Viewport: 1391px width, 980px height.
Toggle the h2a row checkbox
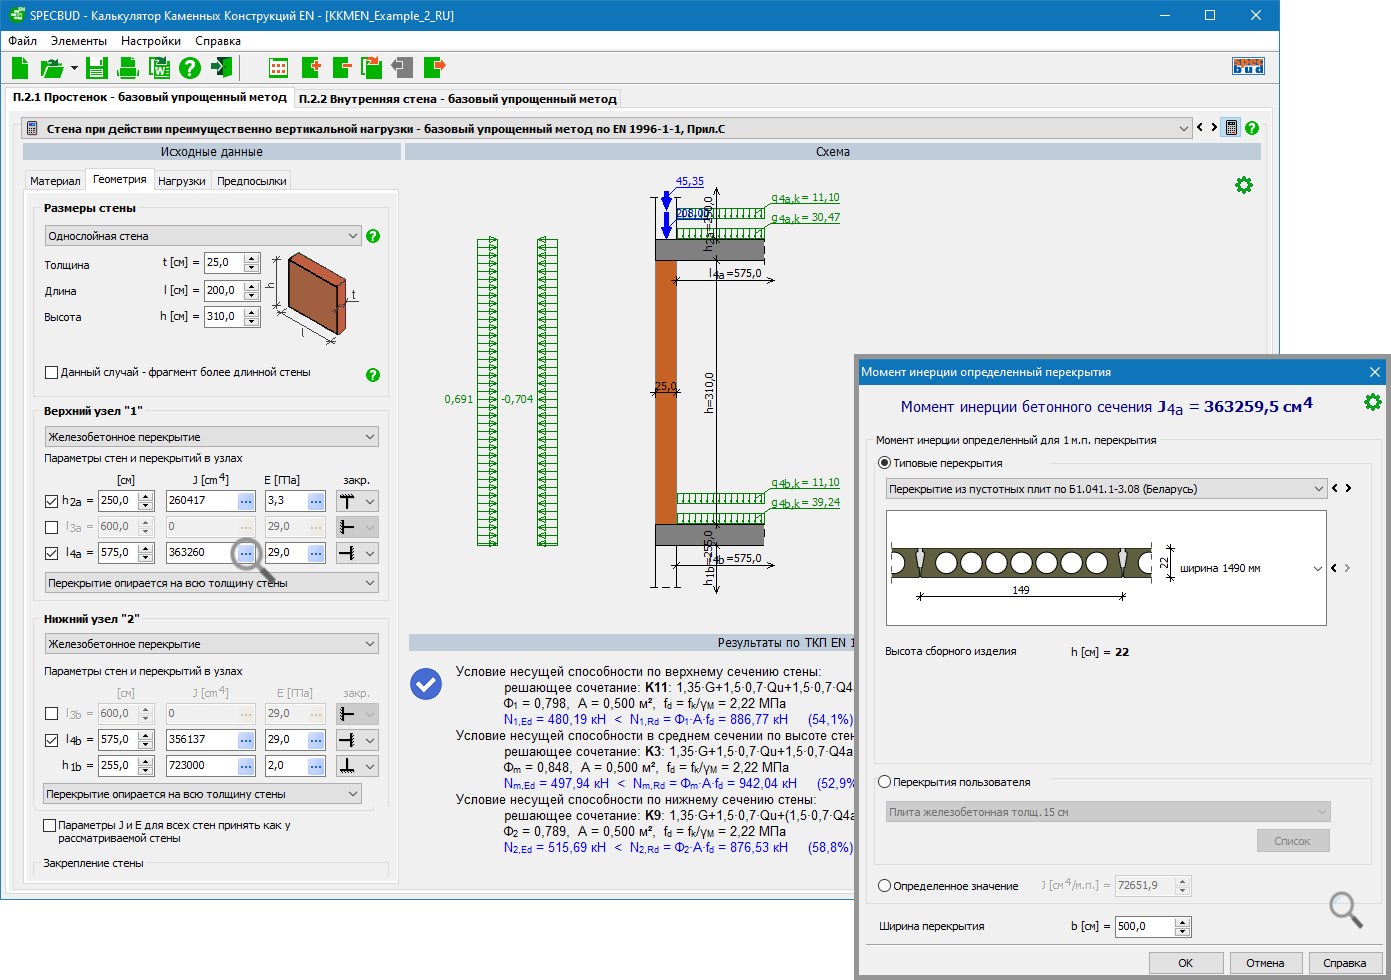52,501
